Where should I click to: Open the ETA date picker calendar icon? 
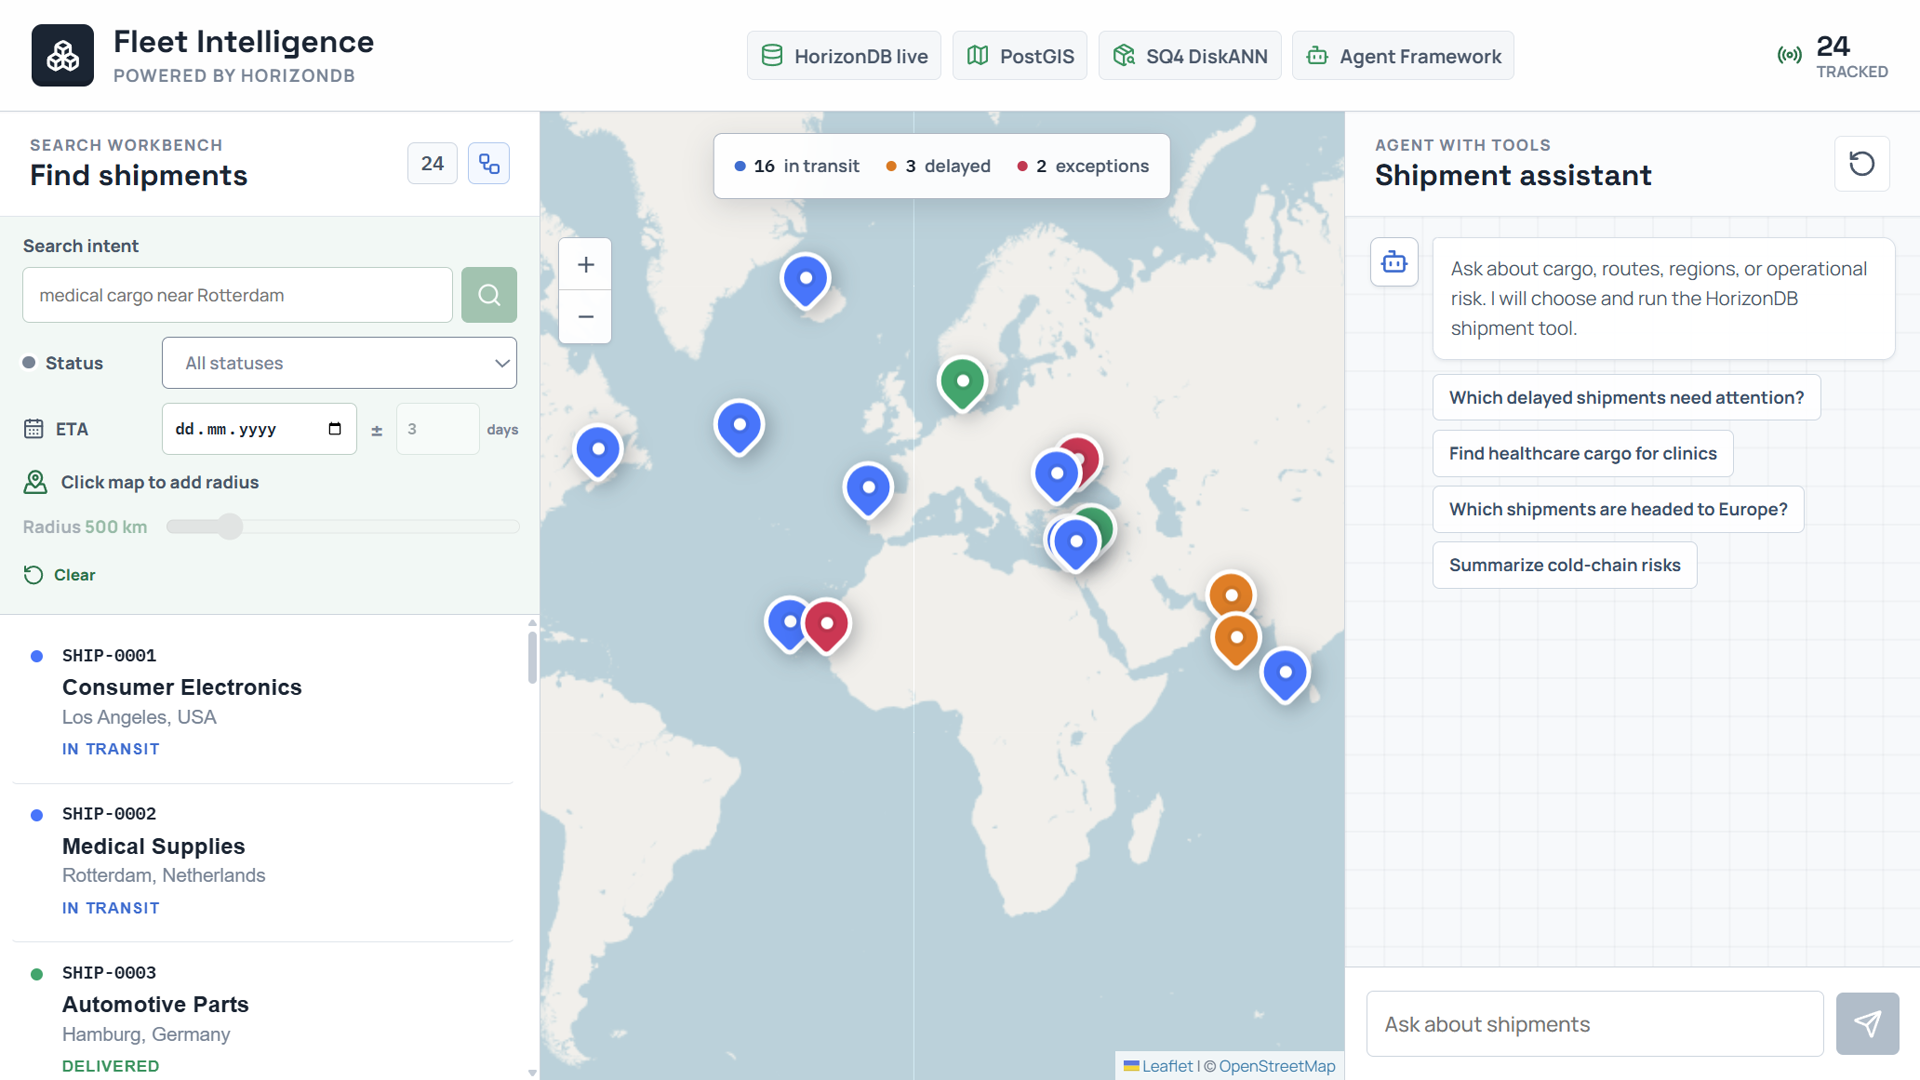(x=335, y=429)
